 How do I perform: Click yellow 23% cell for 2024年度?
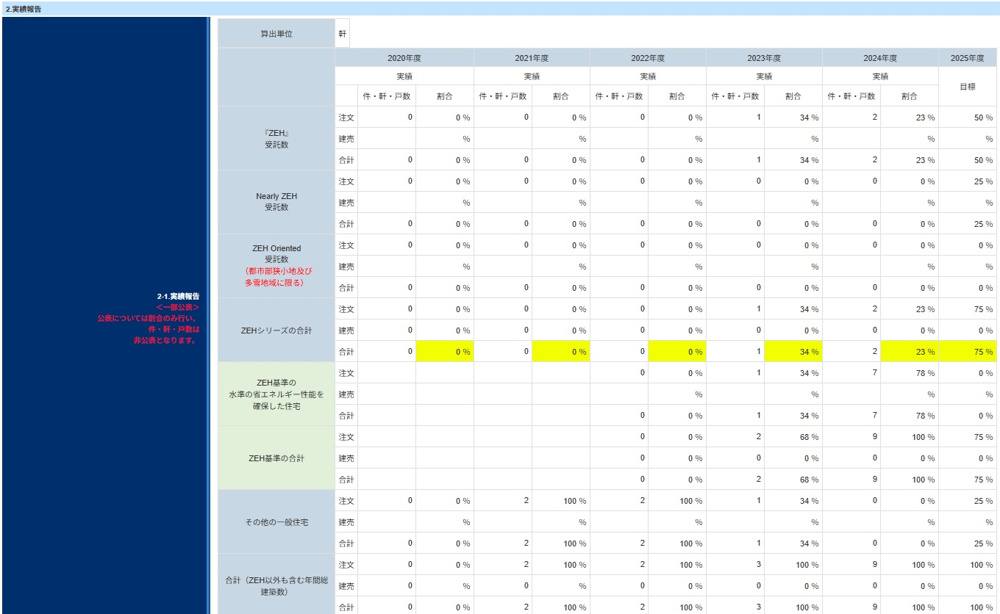point(909,352)
